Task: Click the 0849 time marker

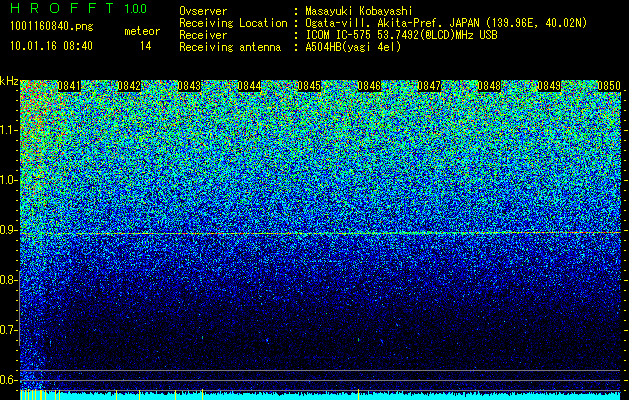Action: pyautogui.click(x=549, y=86)
